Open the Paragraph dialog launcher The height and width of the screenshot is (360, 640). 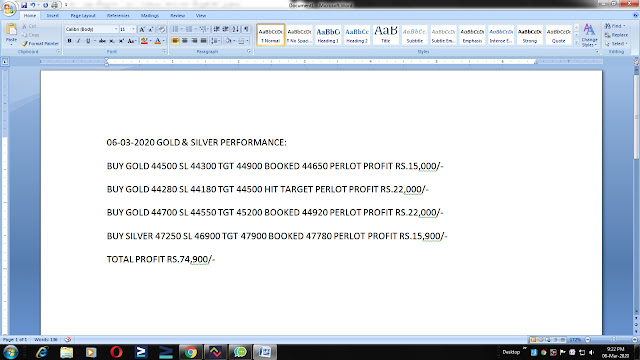(x=249, y=52)
